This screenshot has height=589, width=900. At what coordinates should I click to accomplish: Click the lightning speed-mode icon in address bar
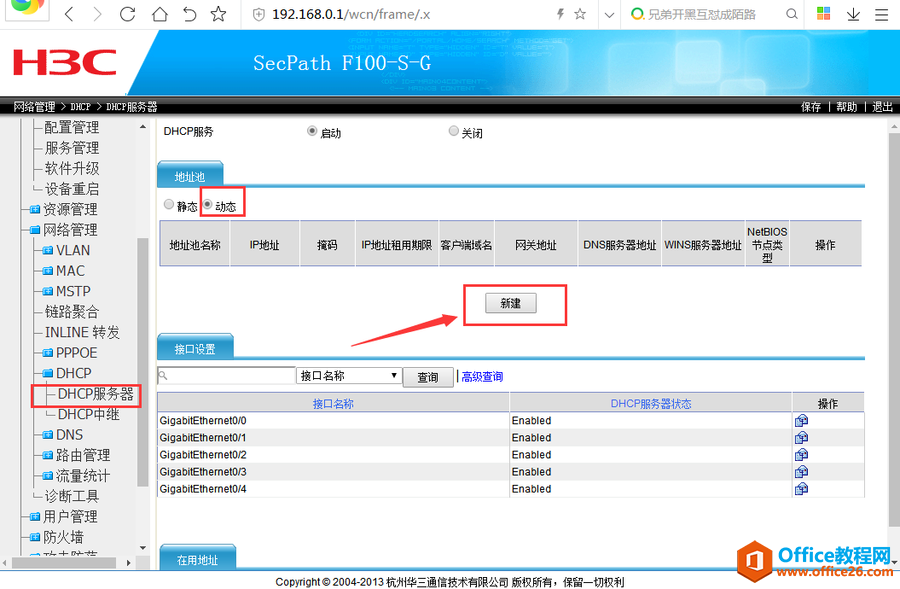point(560,14)
